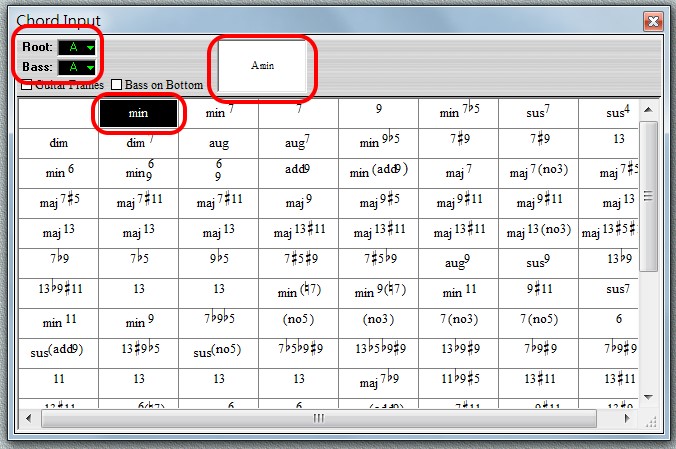Select the maj 7(no3) chord cell
Image resolution: width=676 pixels, height=449 pixels.
coord(538,173)
